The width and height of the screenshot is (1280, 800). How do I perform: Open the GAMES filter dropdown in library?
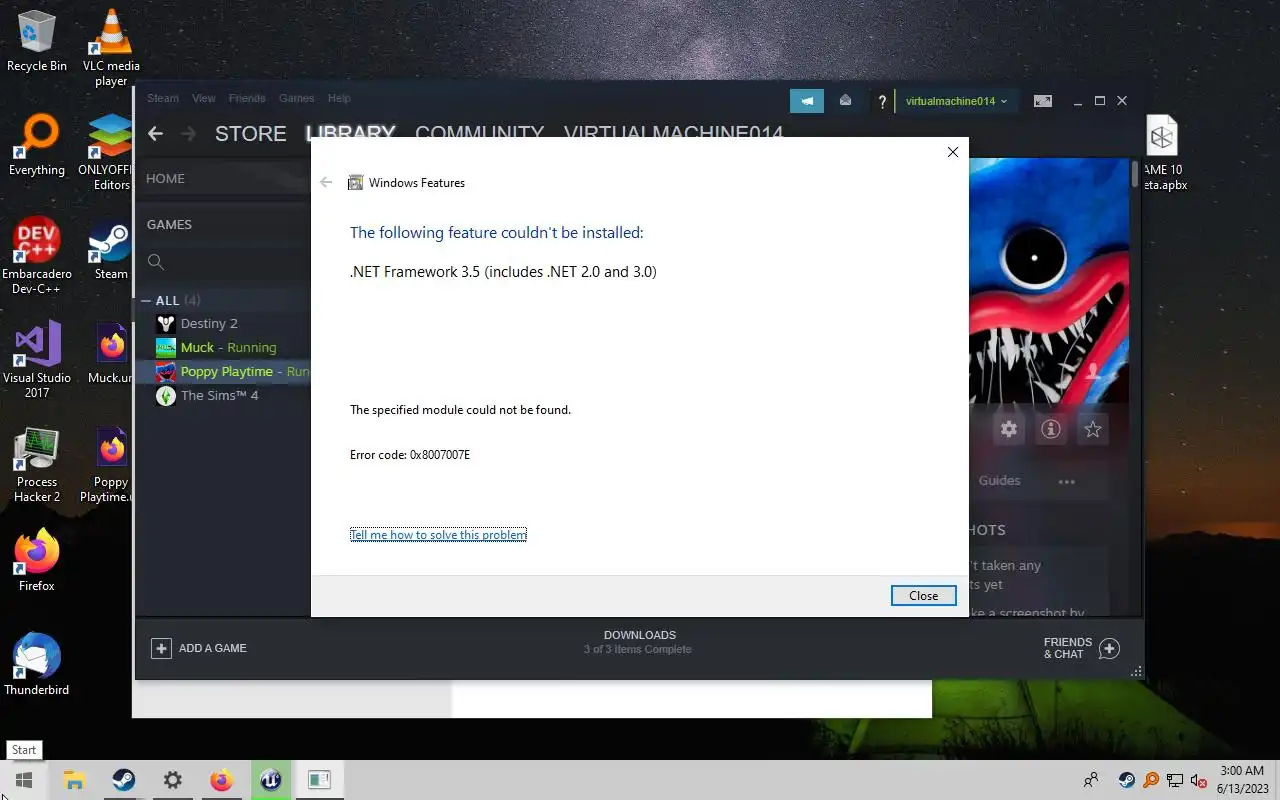coord(169,224)
